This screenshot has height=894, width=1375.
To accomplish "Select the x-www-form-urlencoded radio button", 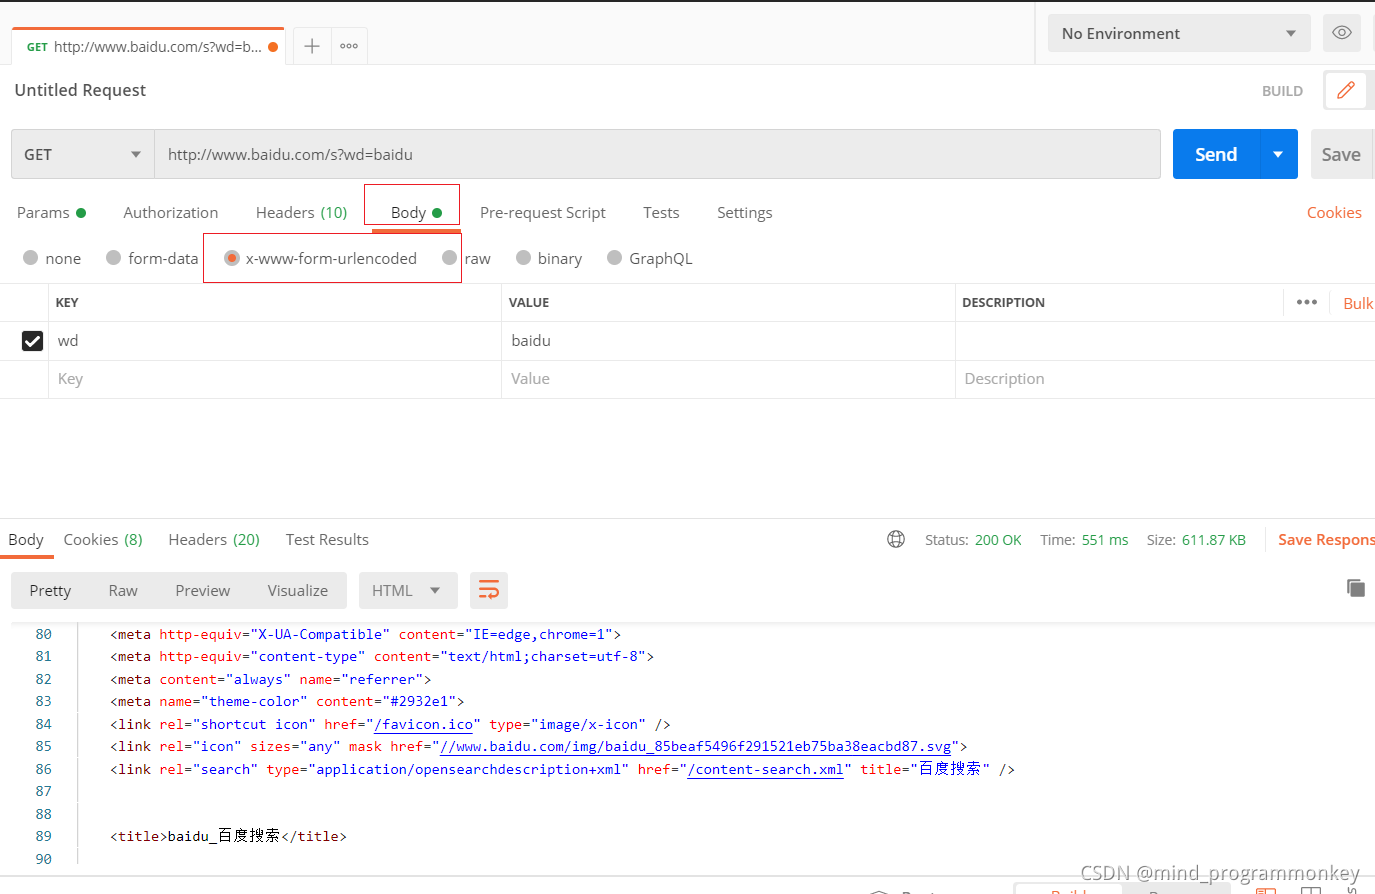I will [x=232, y=258].
